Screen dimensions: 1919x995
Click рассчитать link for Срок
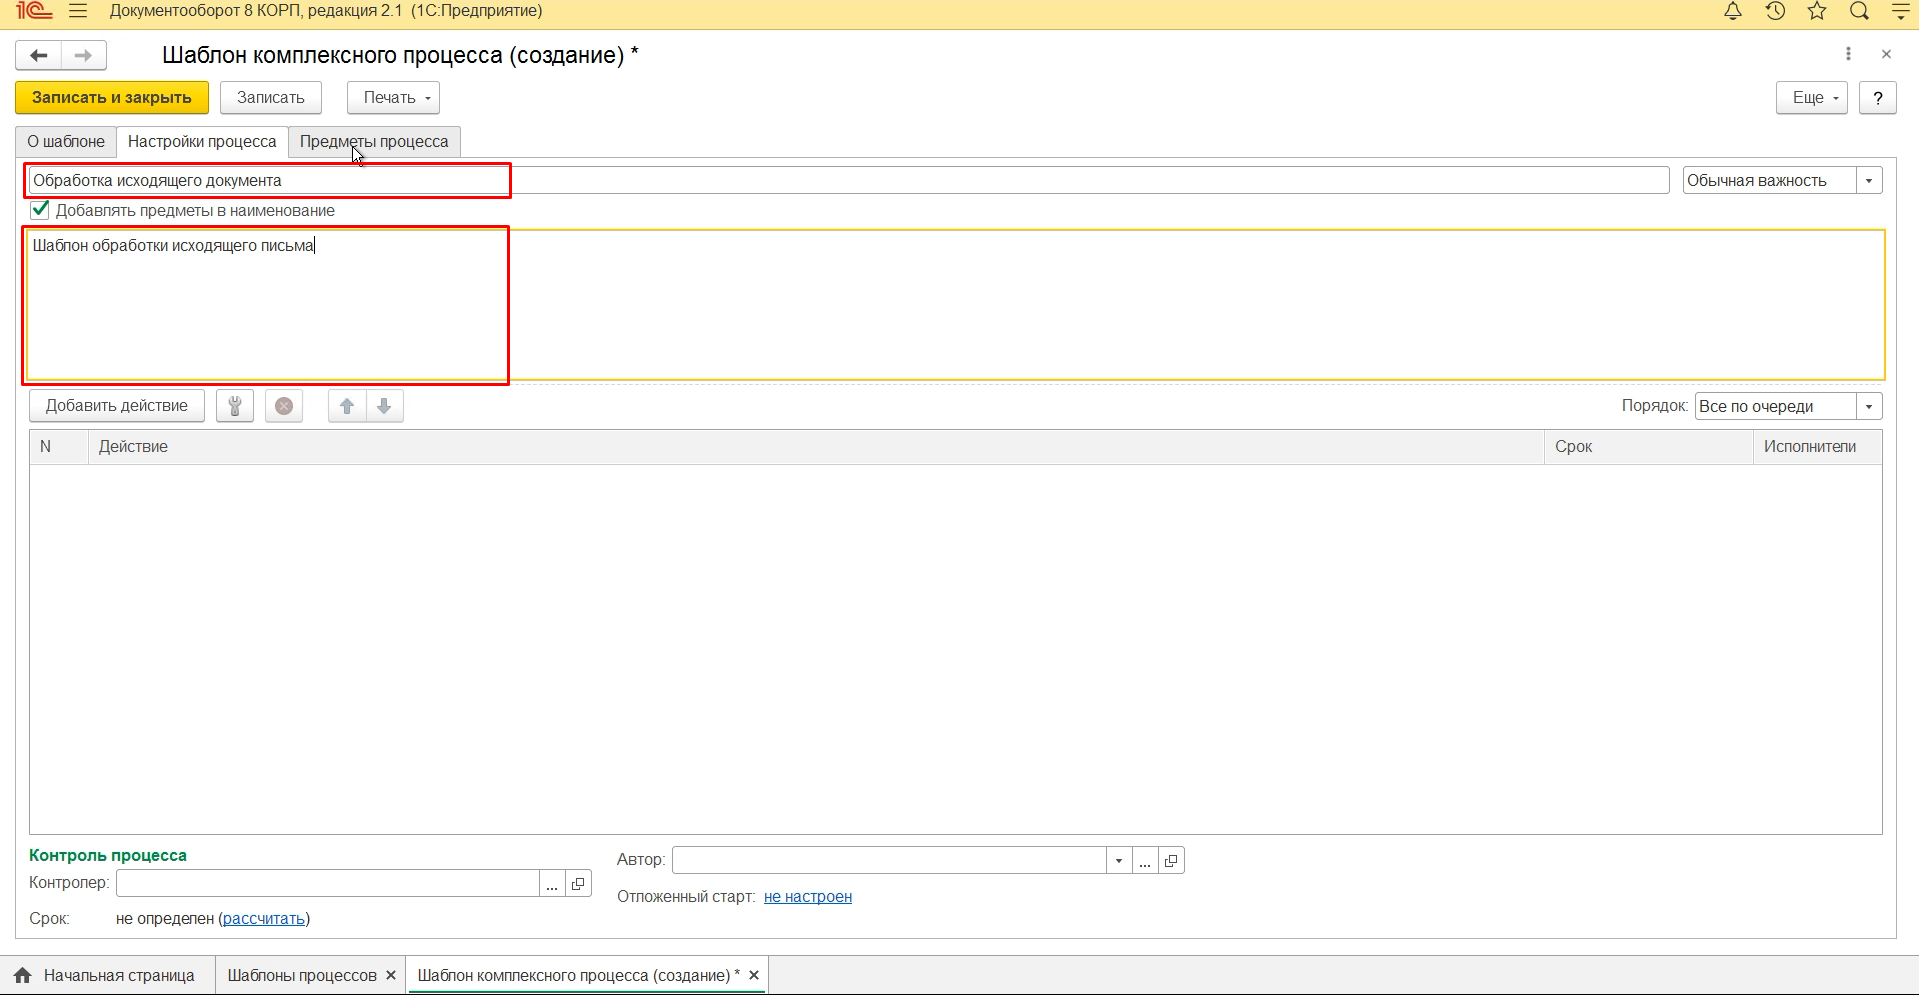point(264,919)
